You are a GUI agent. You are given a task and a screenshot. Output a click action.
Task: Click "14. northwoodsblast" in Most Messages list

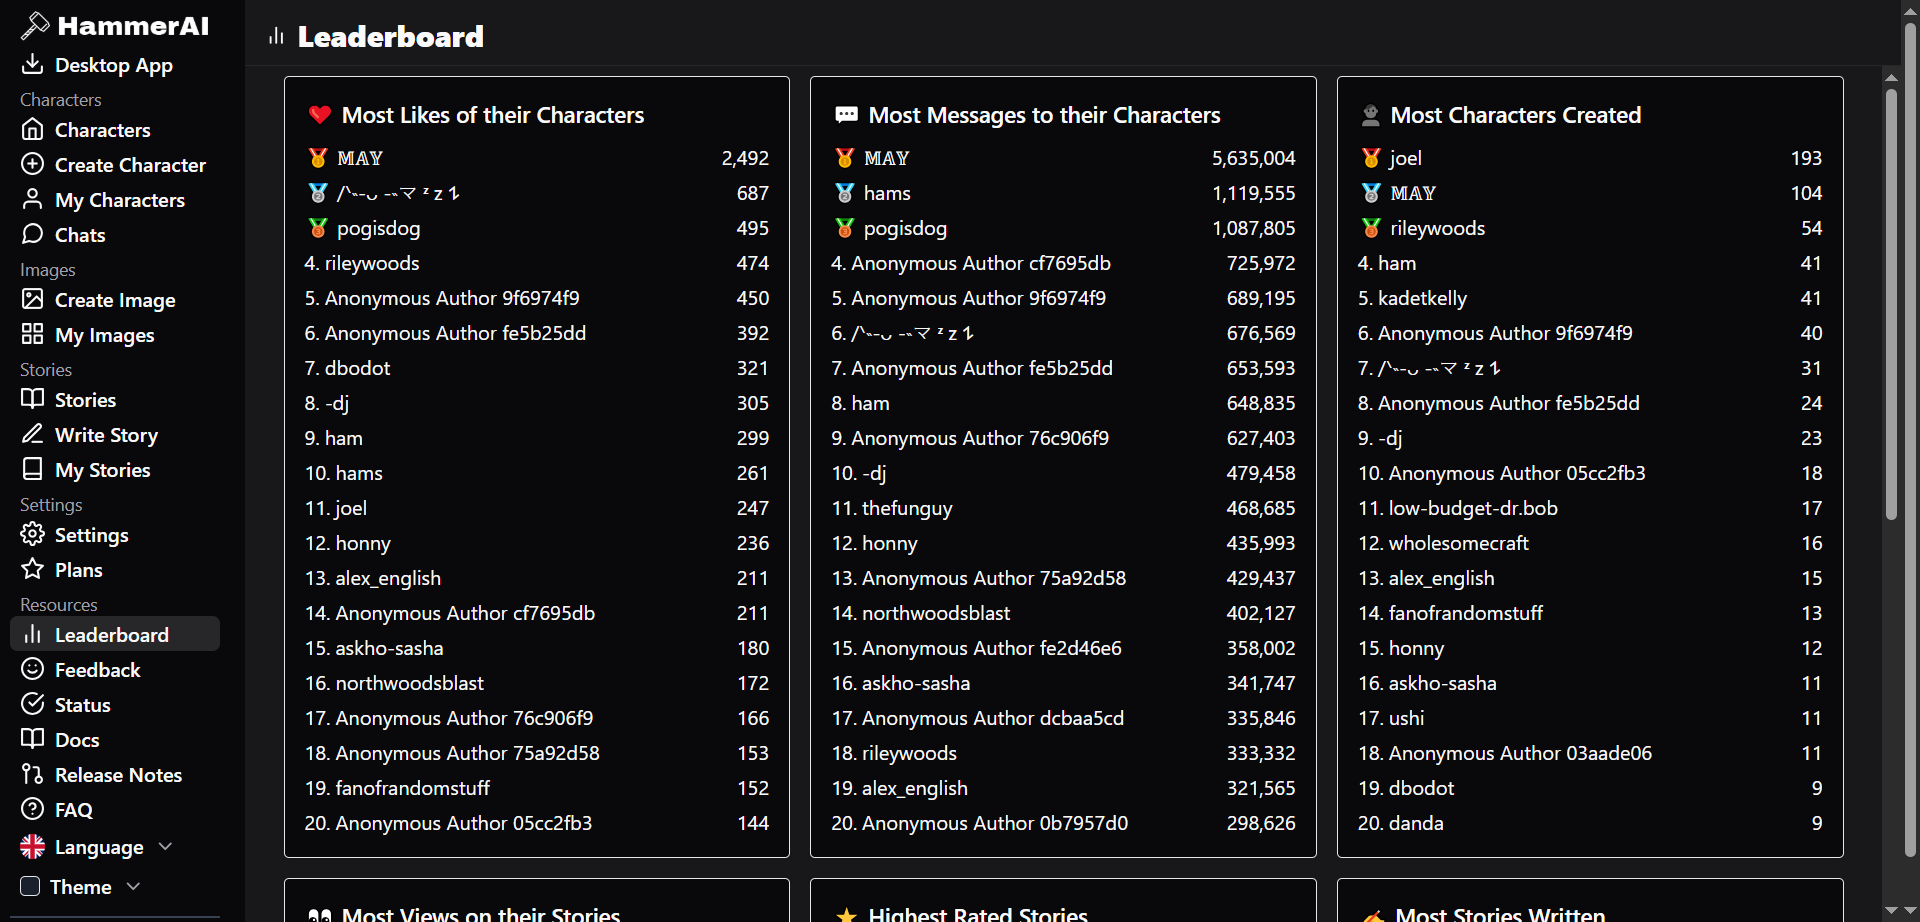coord(921,613)
